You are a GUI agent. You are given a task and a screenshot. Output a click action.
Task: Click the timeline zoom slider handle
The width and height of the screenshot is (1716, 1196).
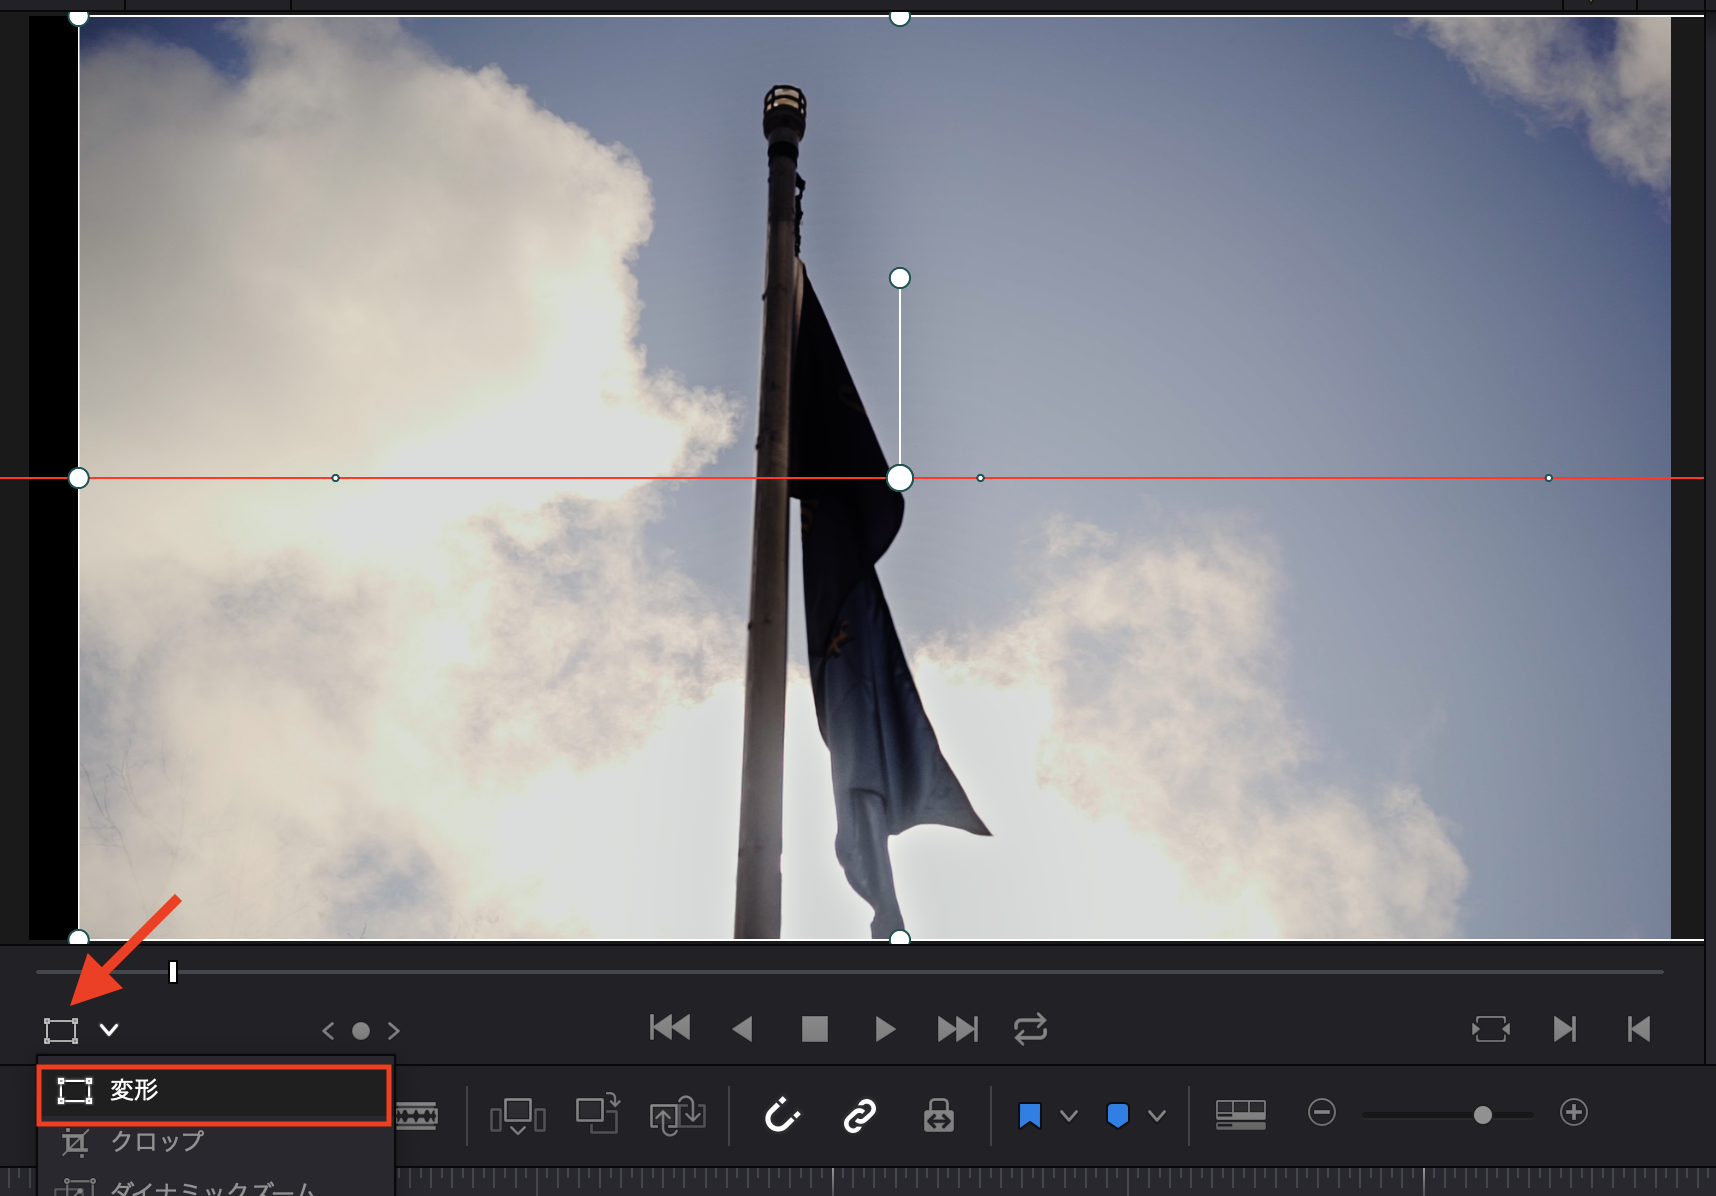pos(1483,1114)
